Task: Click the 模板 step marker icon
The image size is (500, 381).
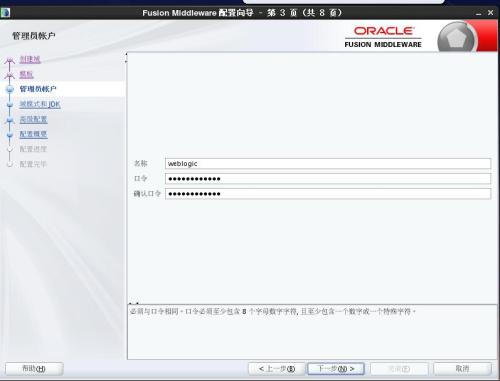Action: coord(10,75)
